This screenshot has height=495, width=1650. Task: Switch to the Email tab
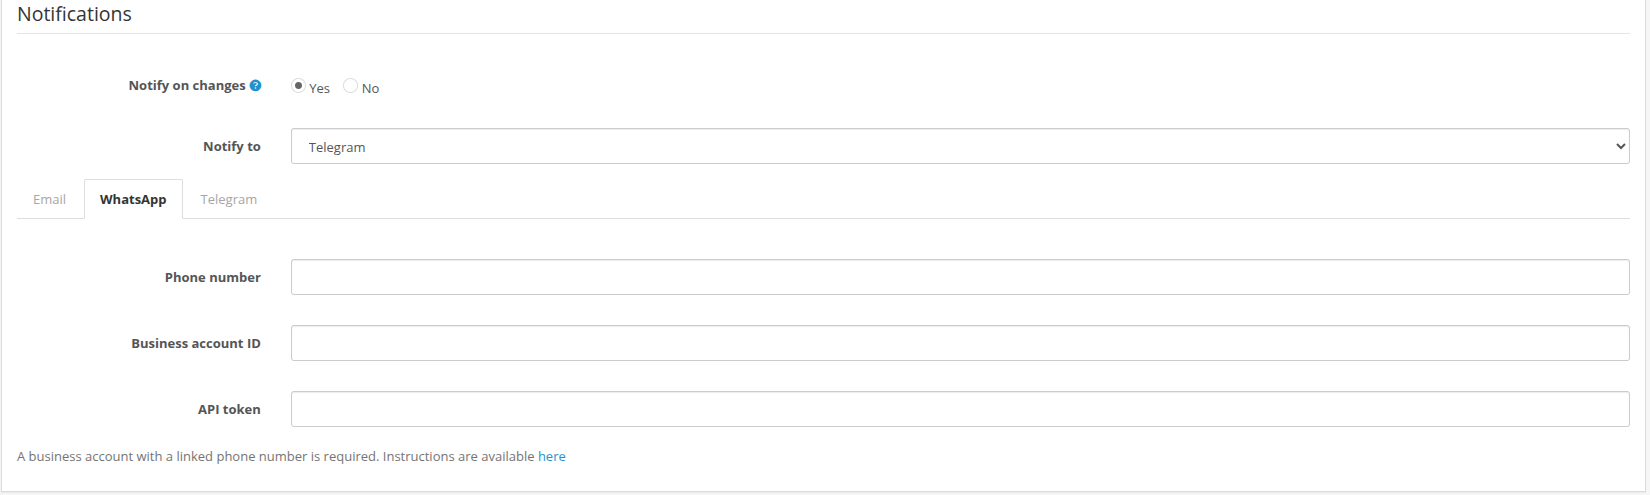(50, 199)
